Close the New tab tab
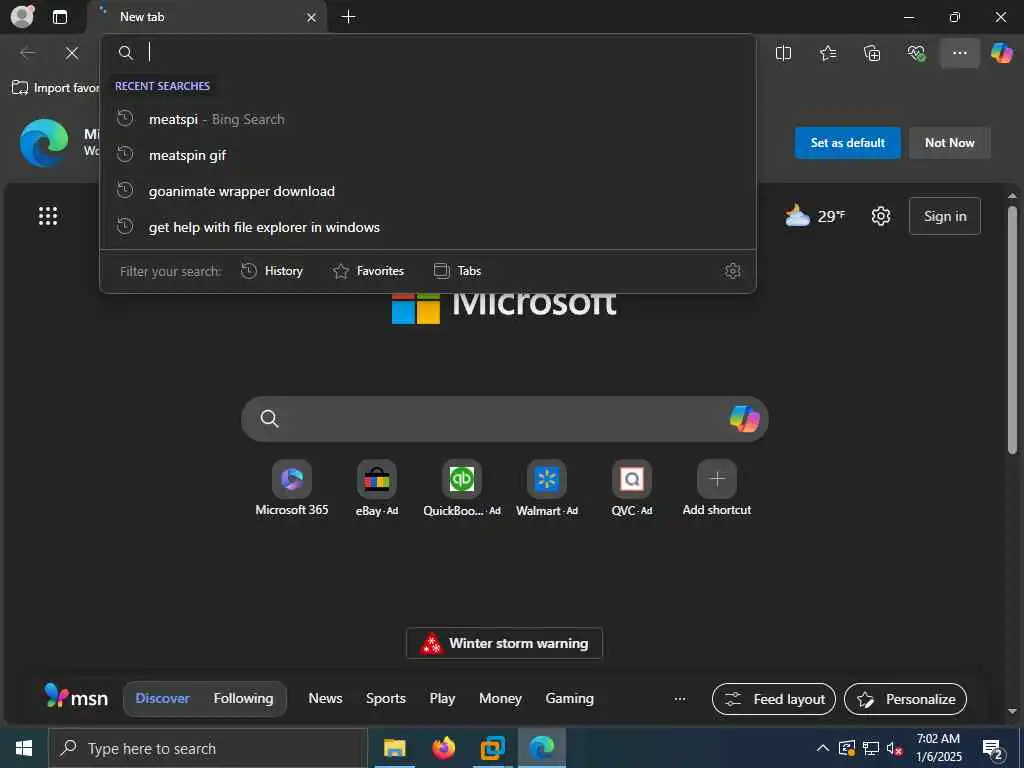Image resolution: width=1024 pixels, height=768 pixels. click(312, 18)
